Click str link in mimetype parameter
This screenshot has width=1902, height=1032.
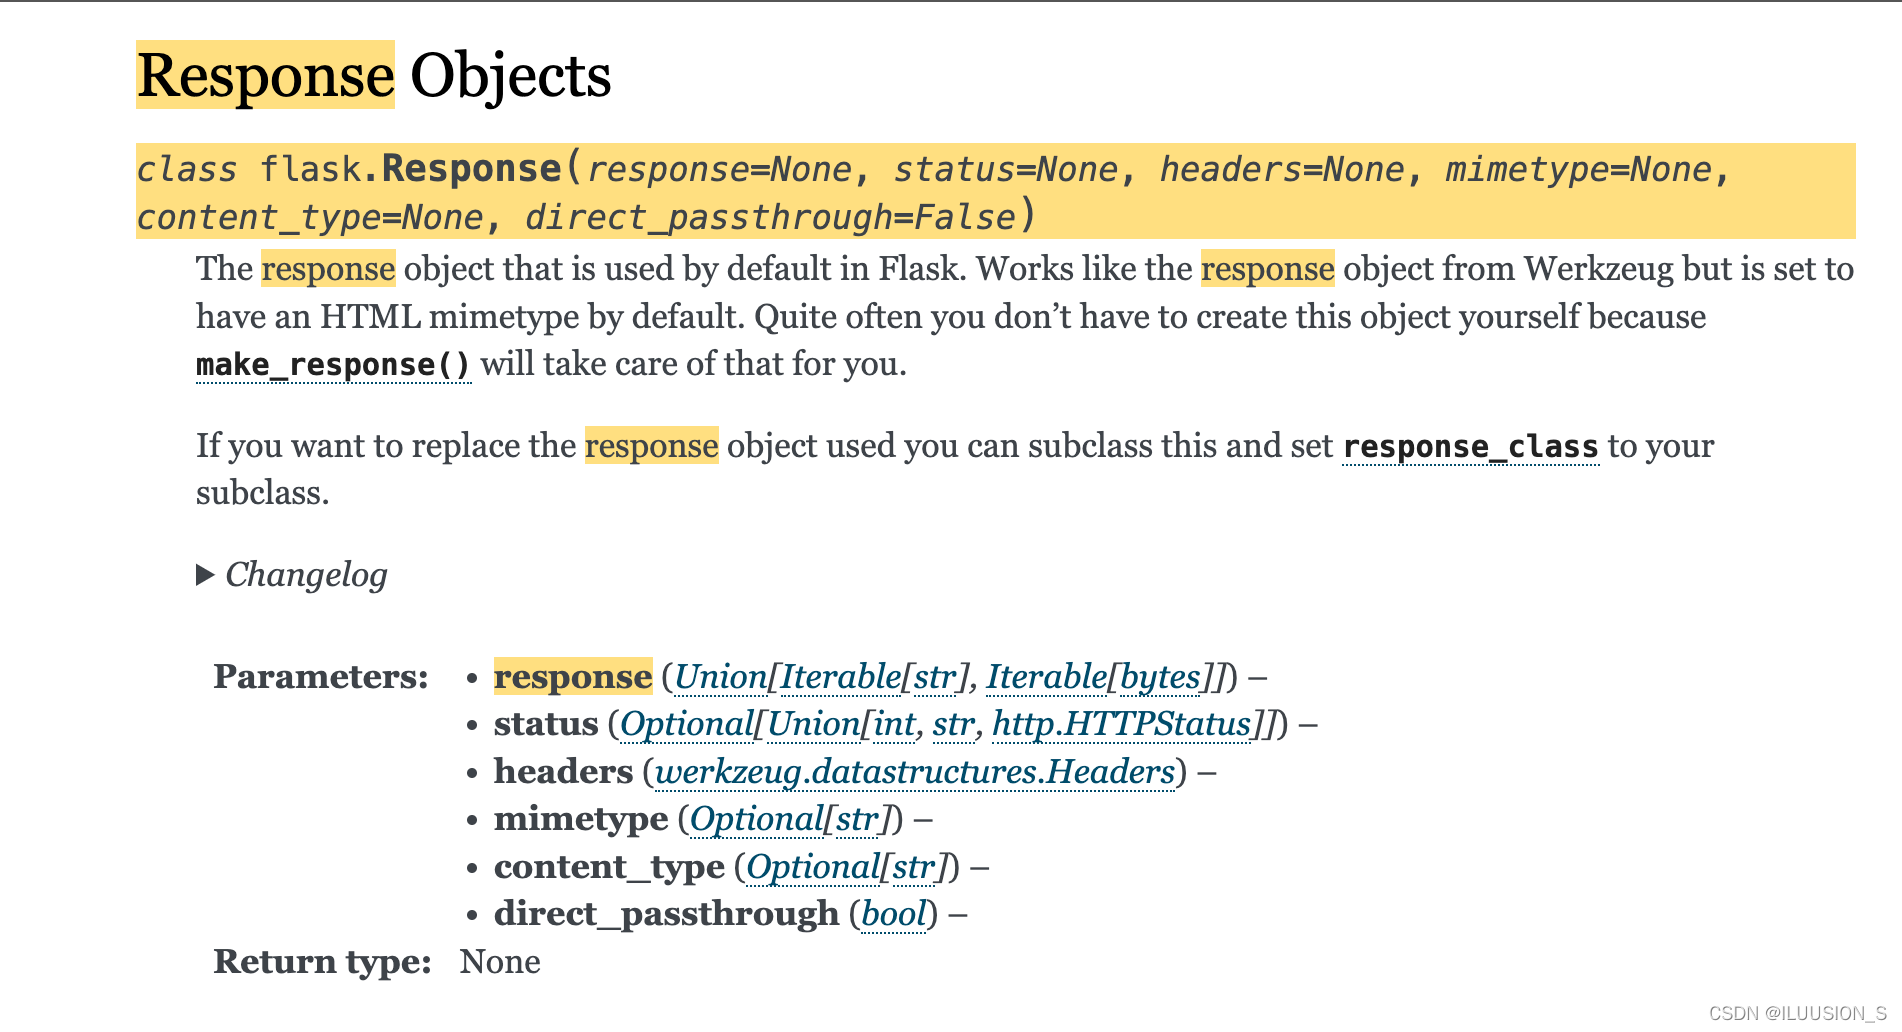pos(857,820)
